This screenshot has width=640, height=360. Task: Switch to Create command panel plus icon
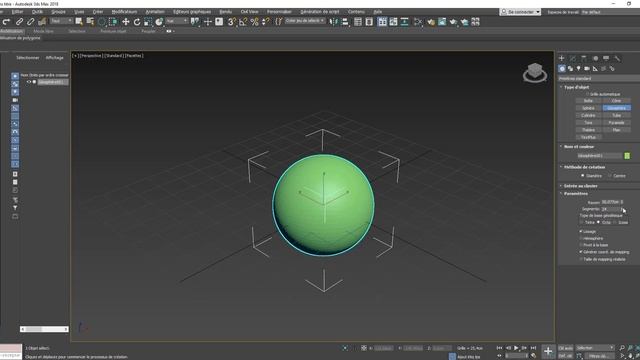point(562,58)
